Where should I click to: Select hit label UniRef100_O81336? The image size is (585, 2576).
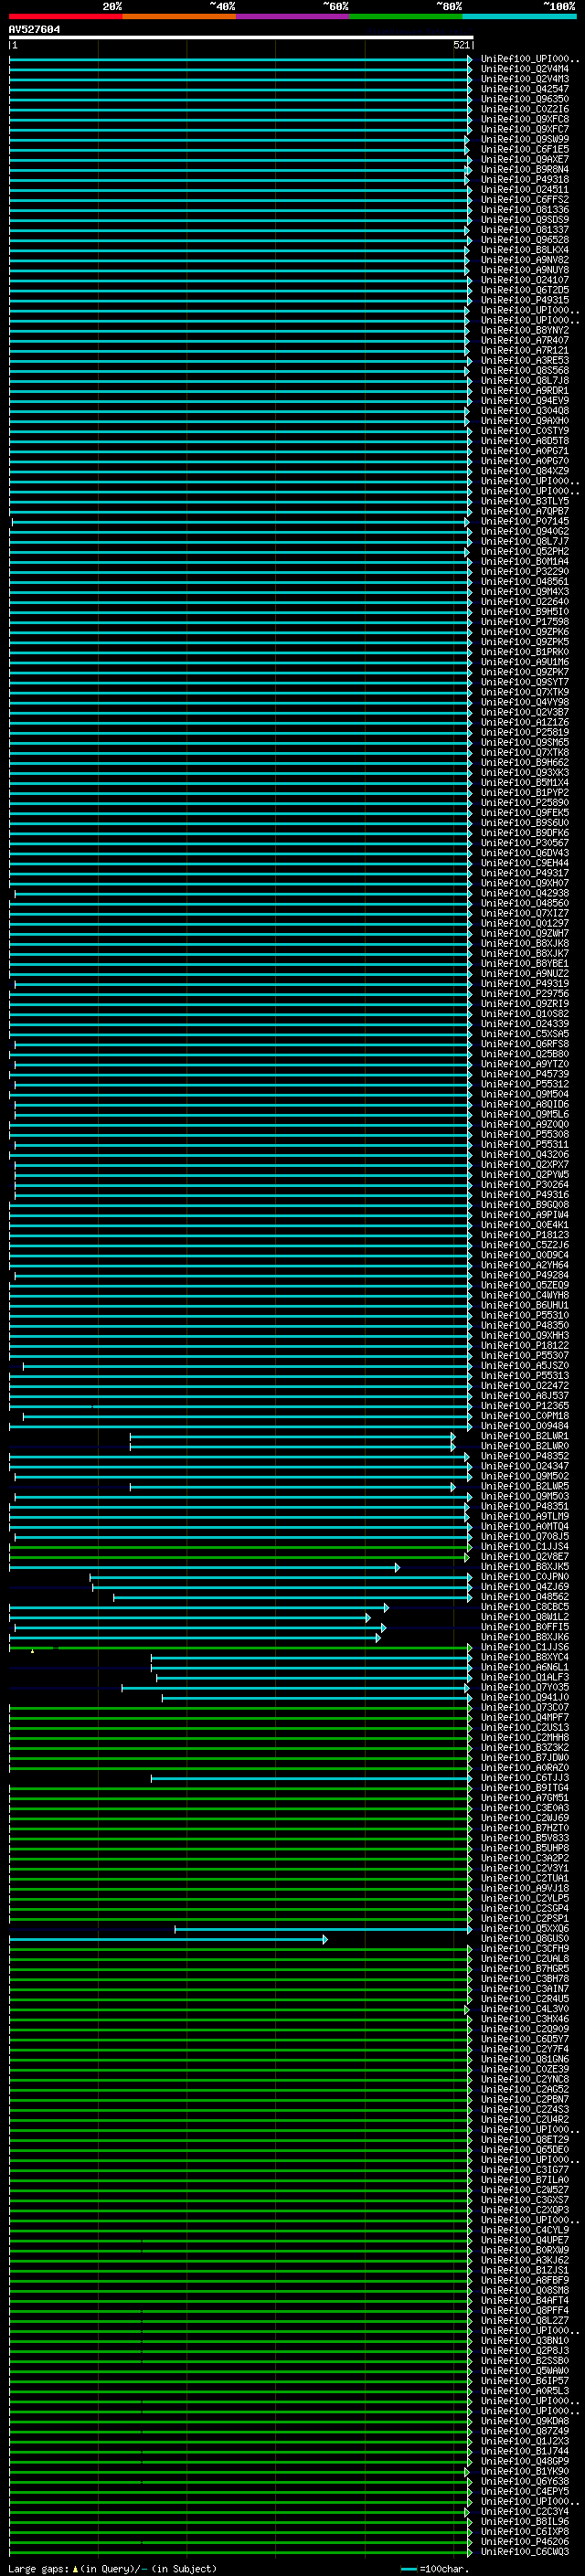524,209
